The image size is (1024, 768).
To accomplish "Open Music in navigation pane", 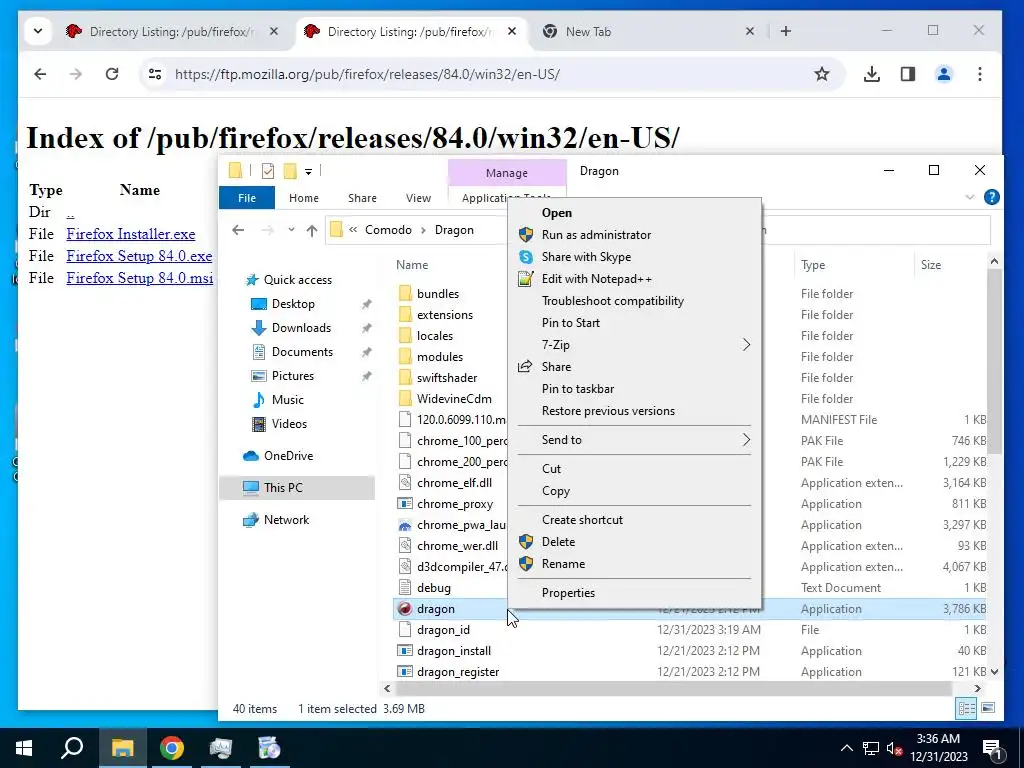I will pyautogui.click(x=287, y=400).
